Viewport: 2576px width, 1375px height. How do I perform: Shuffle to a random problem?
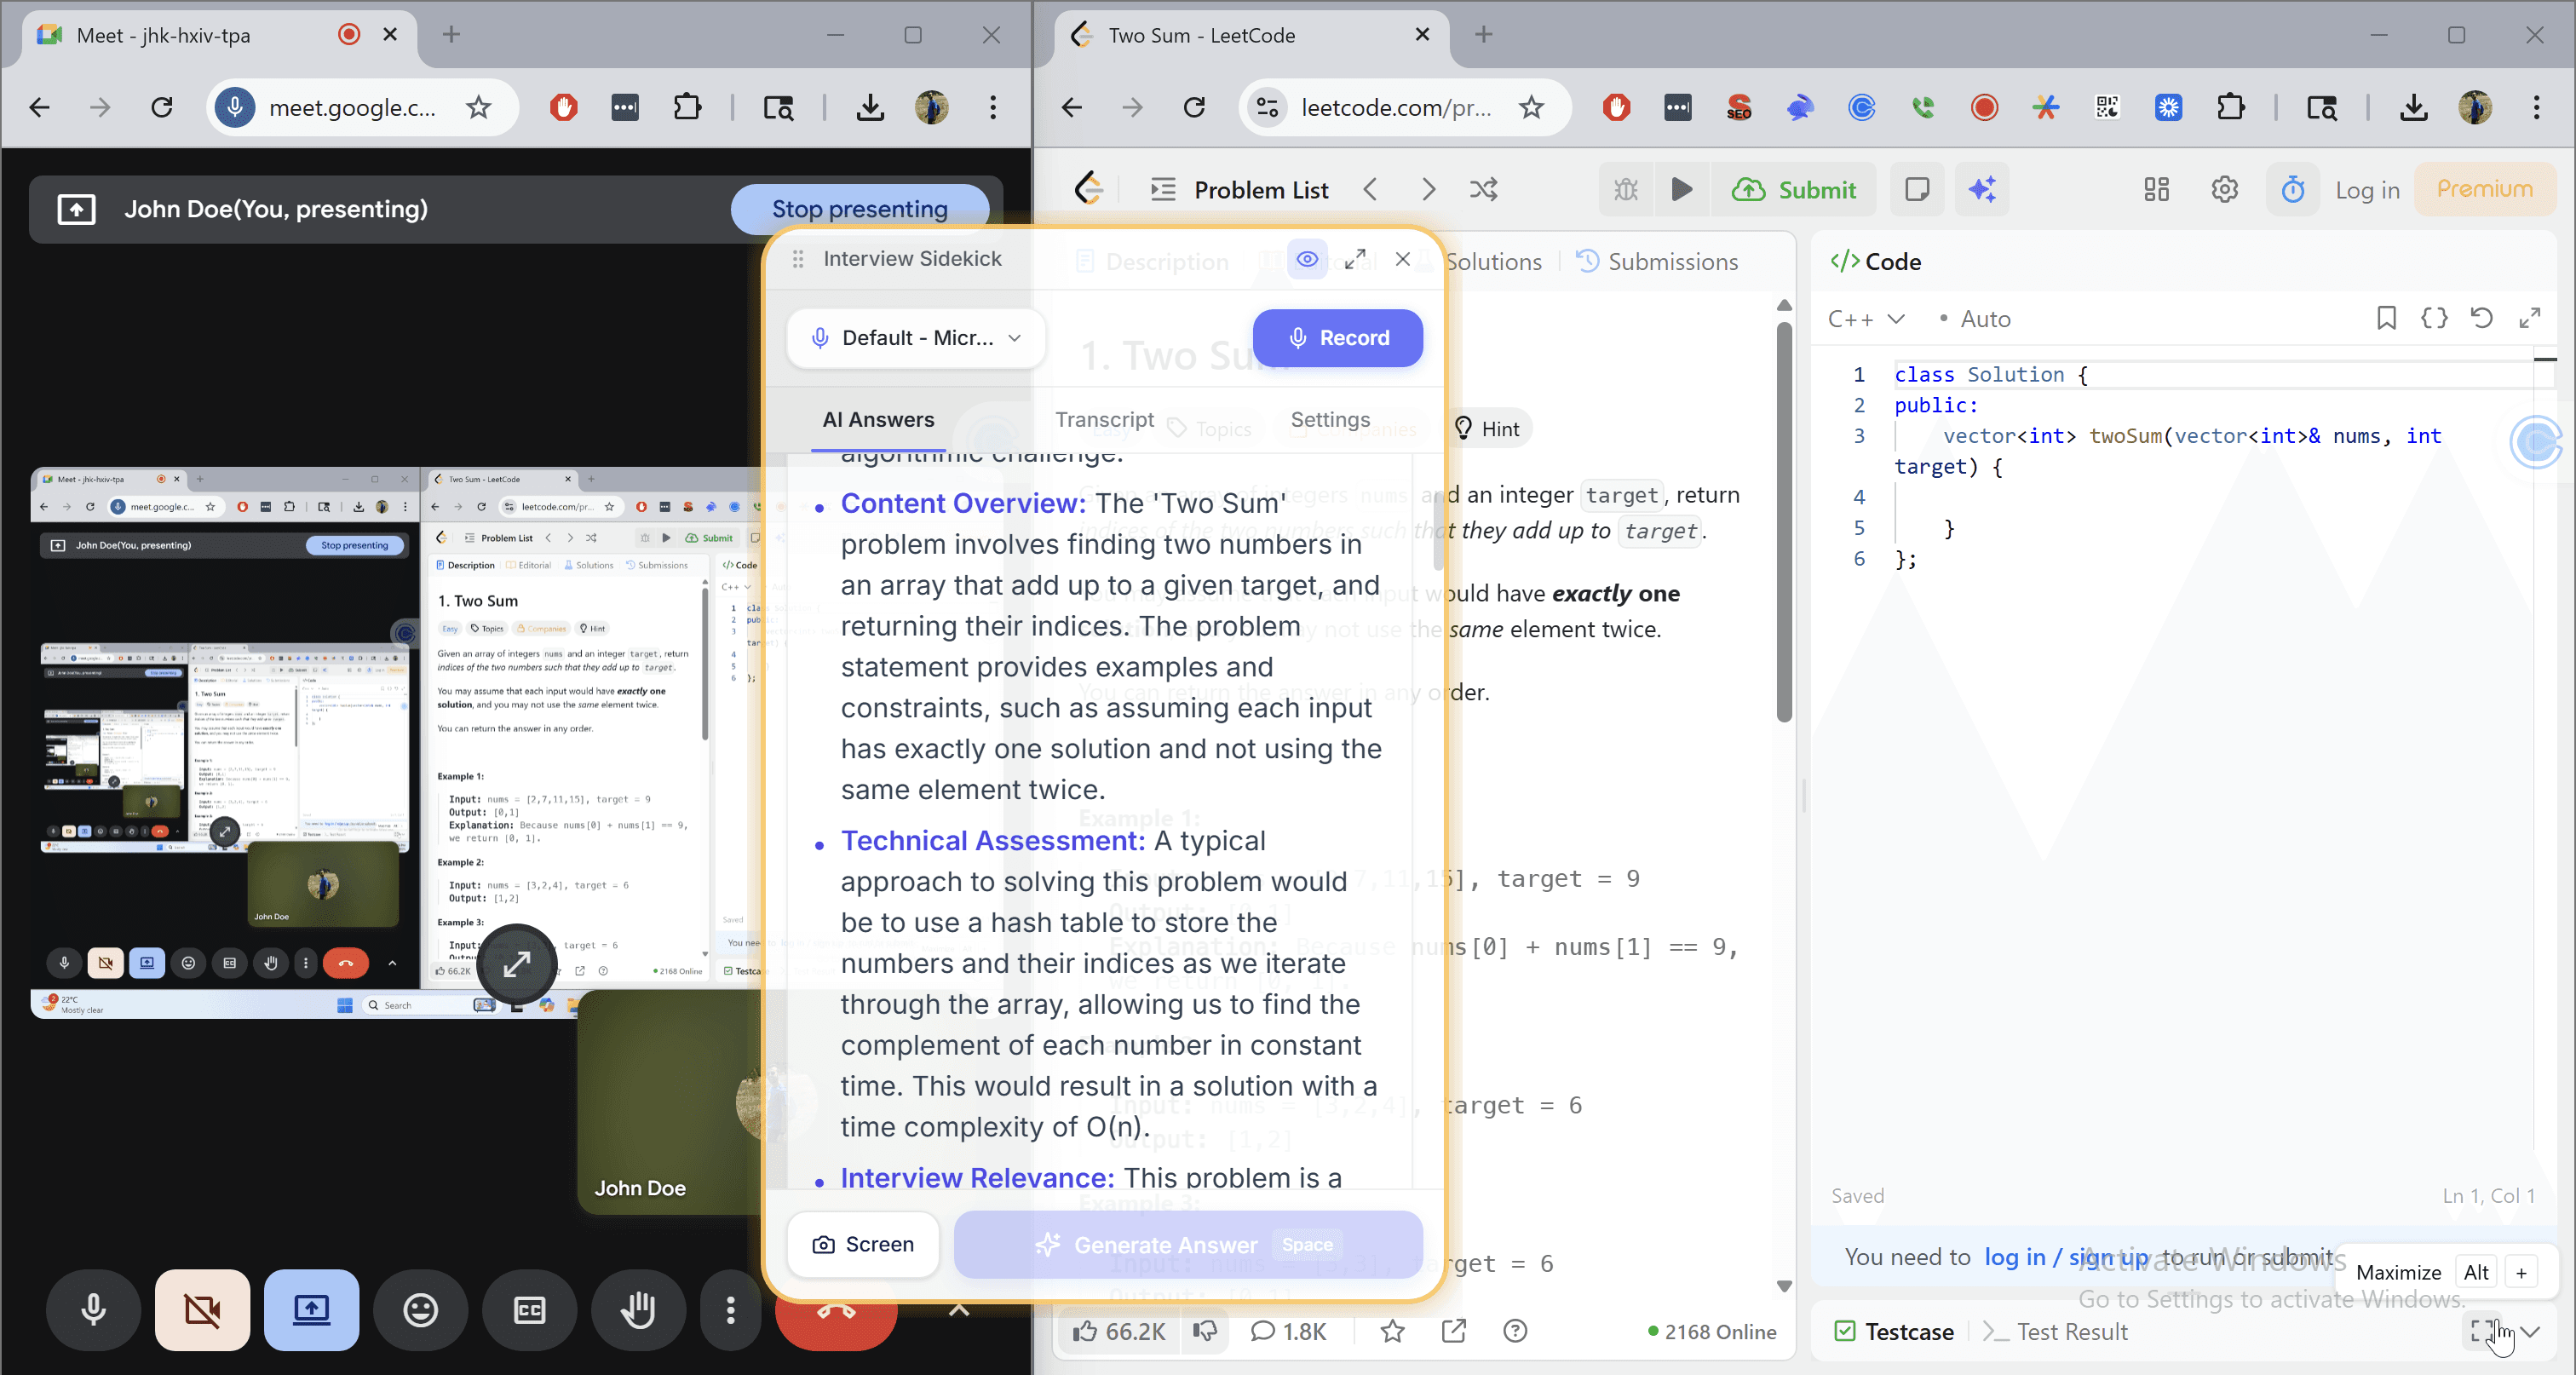point(1484,189)
